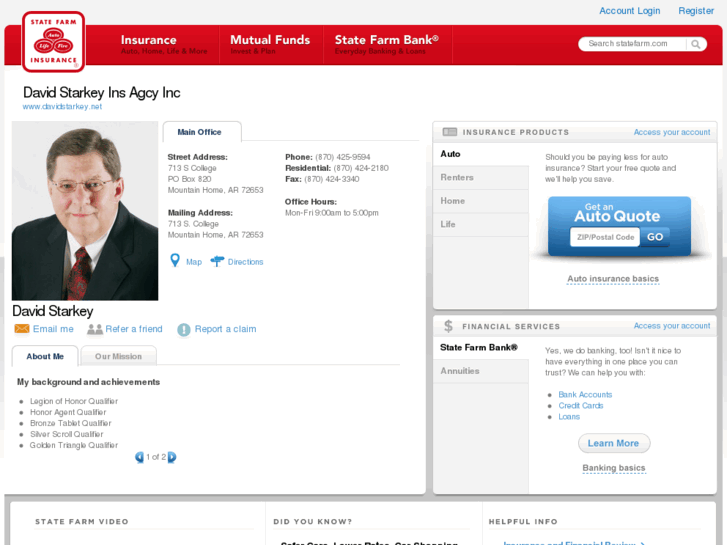Open Credit Cards link
Image resolution: width=727 pixels, height=545 pixels.
(580, 406)
